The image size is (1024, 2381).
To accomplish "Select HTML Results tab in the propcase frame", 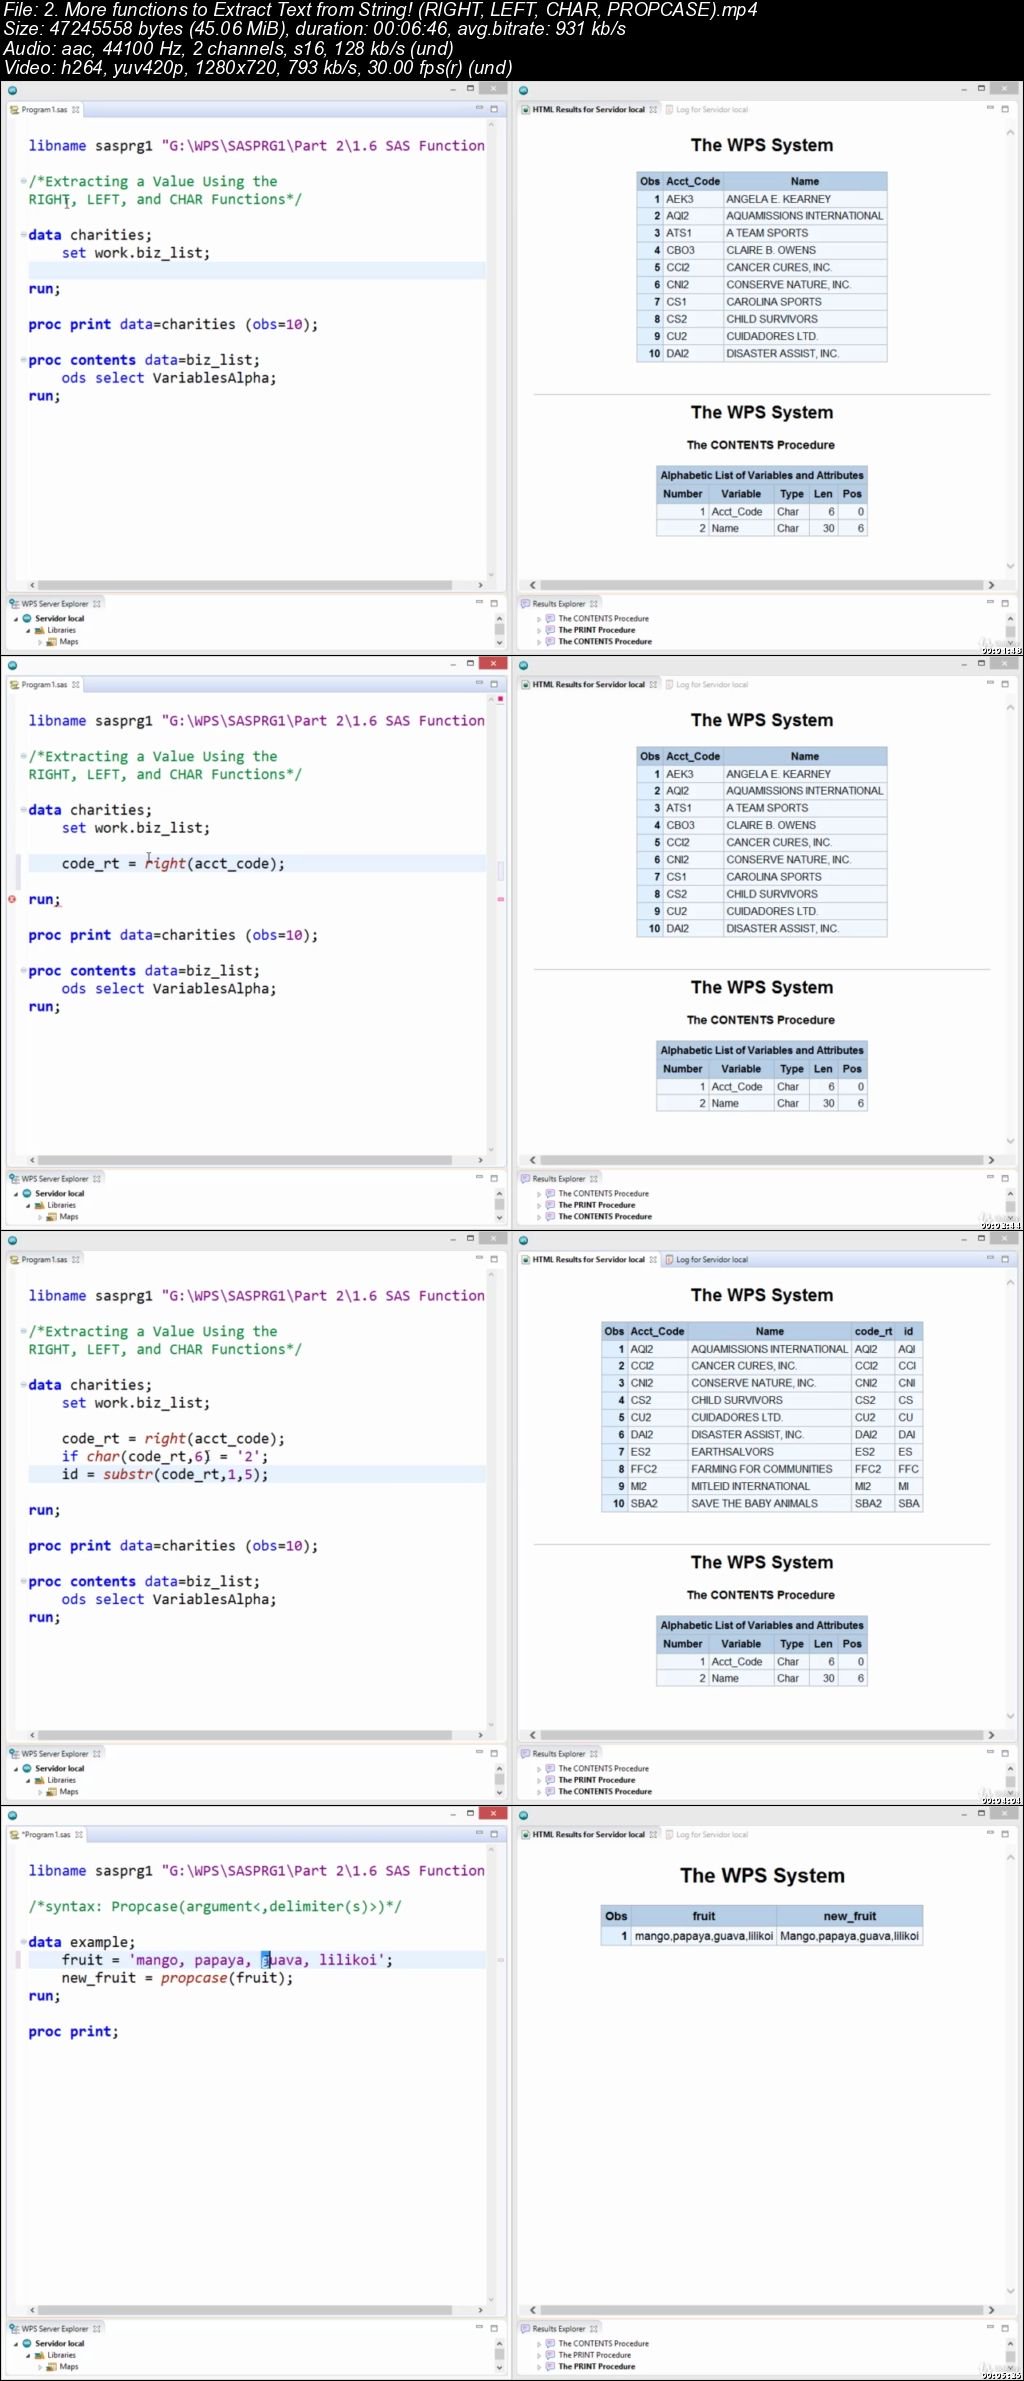I will 588,1834.
